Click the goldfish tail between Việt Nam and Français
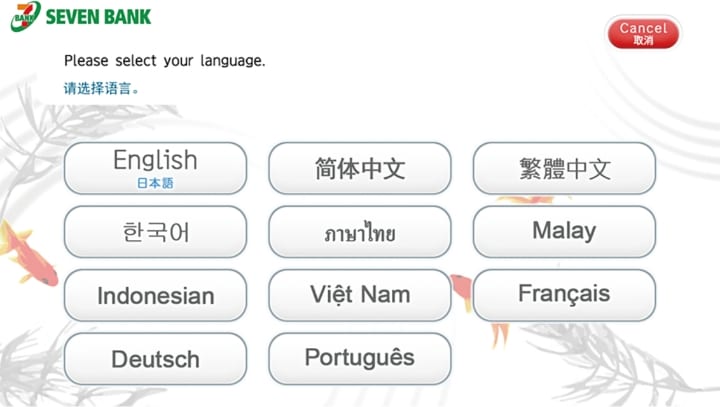The width and height of the screenshot is (720, 407). click(x=462, y=289)
